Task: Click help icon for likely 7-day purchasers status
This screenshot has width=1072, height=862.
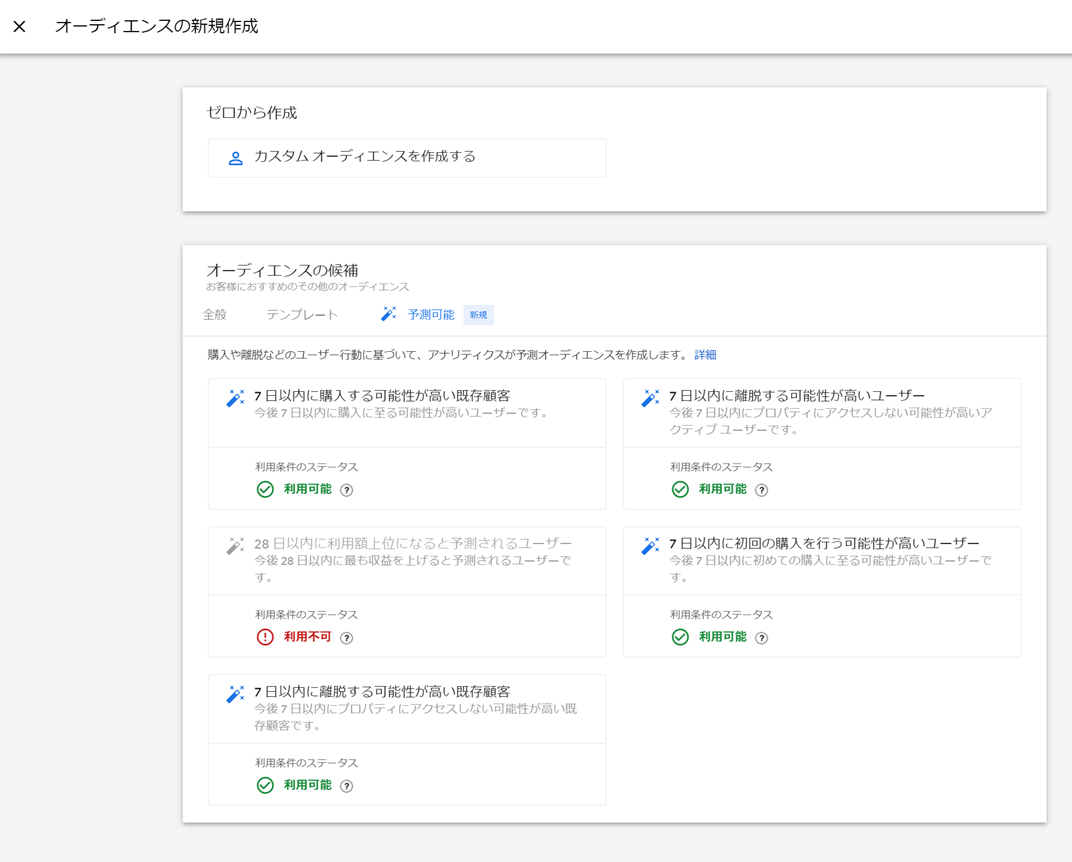Action: point(347,490)
